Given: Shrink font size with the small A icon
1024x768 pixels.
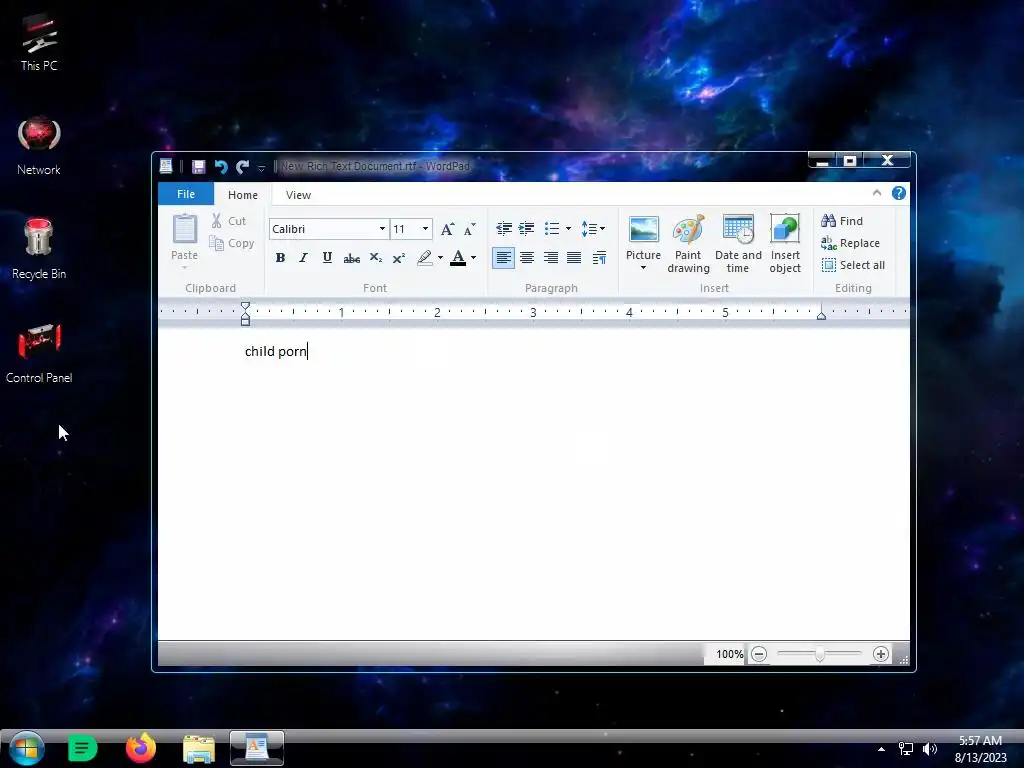Looking at the screenshot, I should tap(470, 229).
